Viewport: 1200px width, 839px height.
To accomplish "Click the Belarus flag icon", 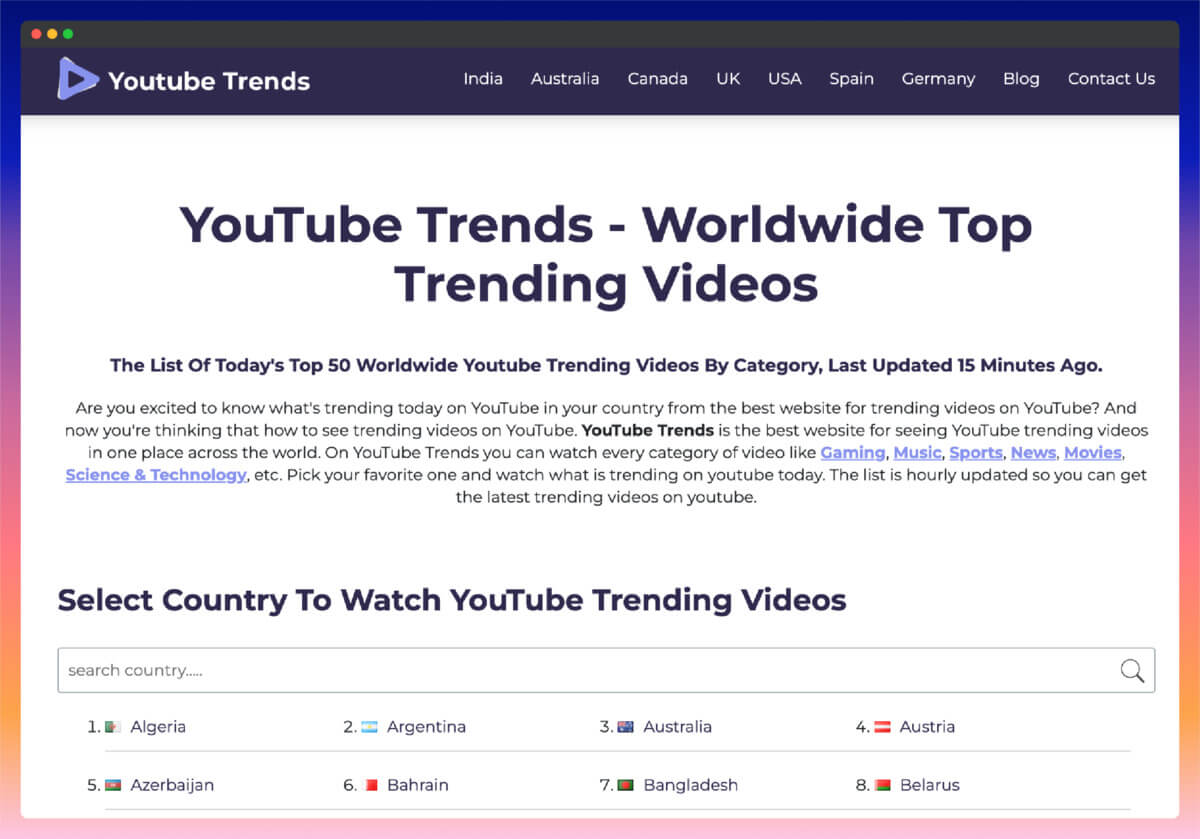I will (880, 785).
